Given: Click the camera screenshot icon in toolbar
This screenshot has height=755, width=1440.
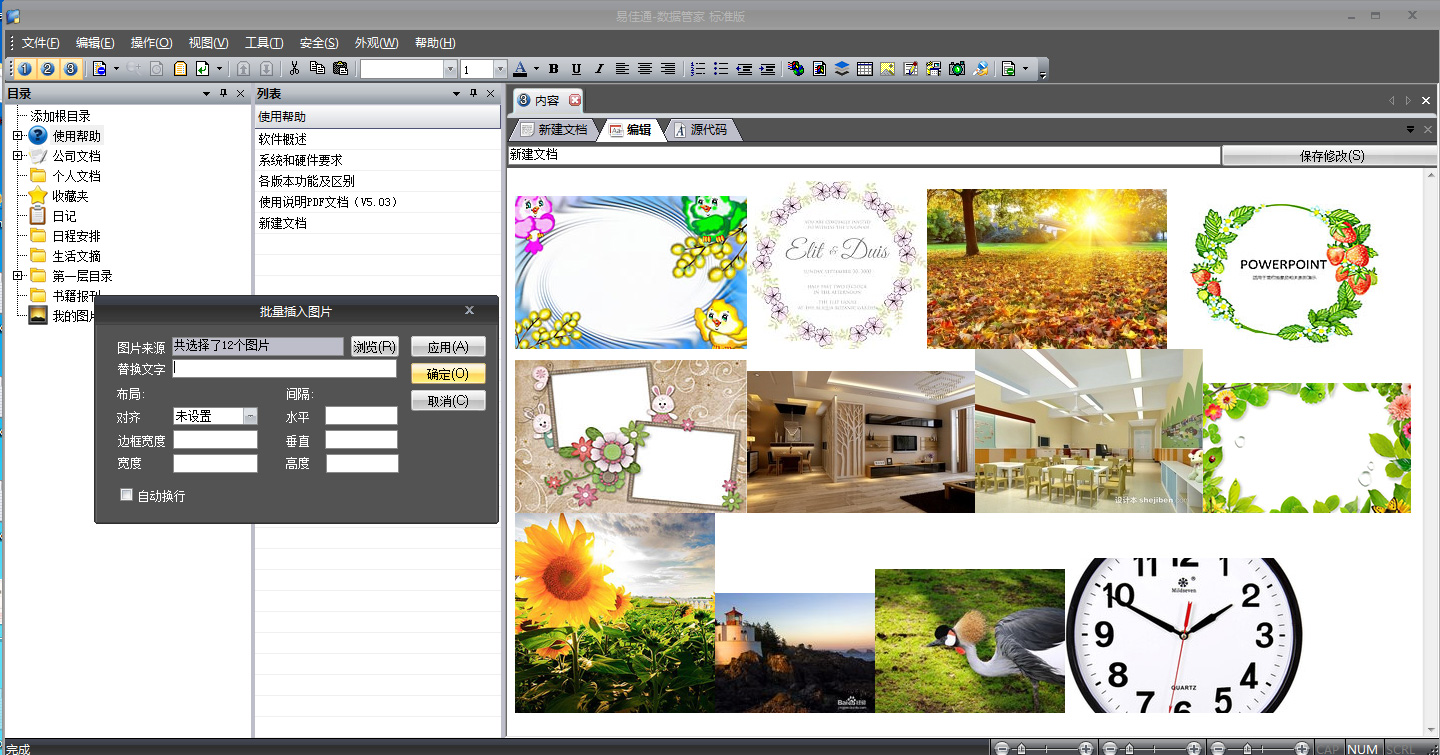Looking at the screenshot, I should pyautogui.click(x=957, y=69).
